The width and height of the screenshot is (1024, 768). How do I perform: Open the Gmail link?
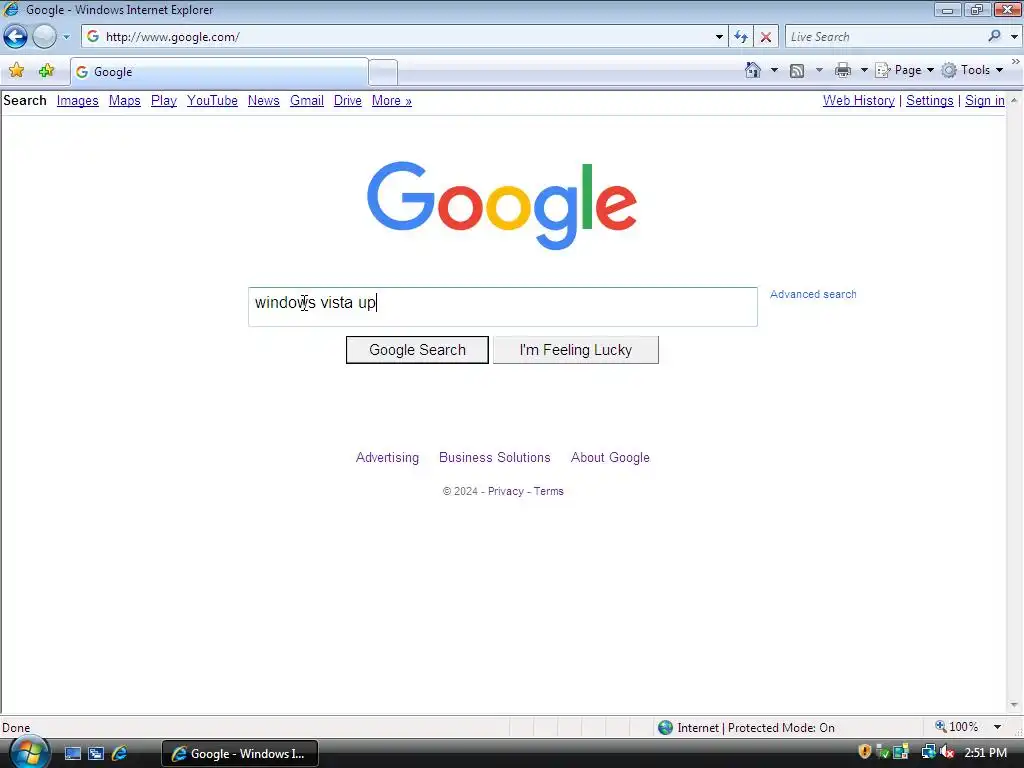(x=307, y=101)
